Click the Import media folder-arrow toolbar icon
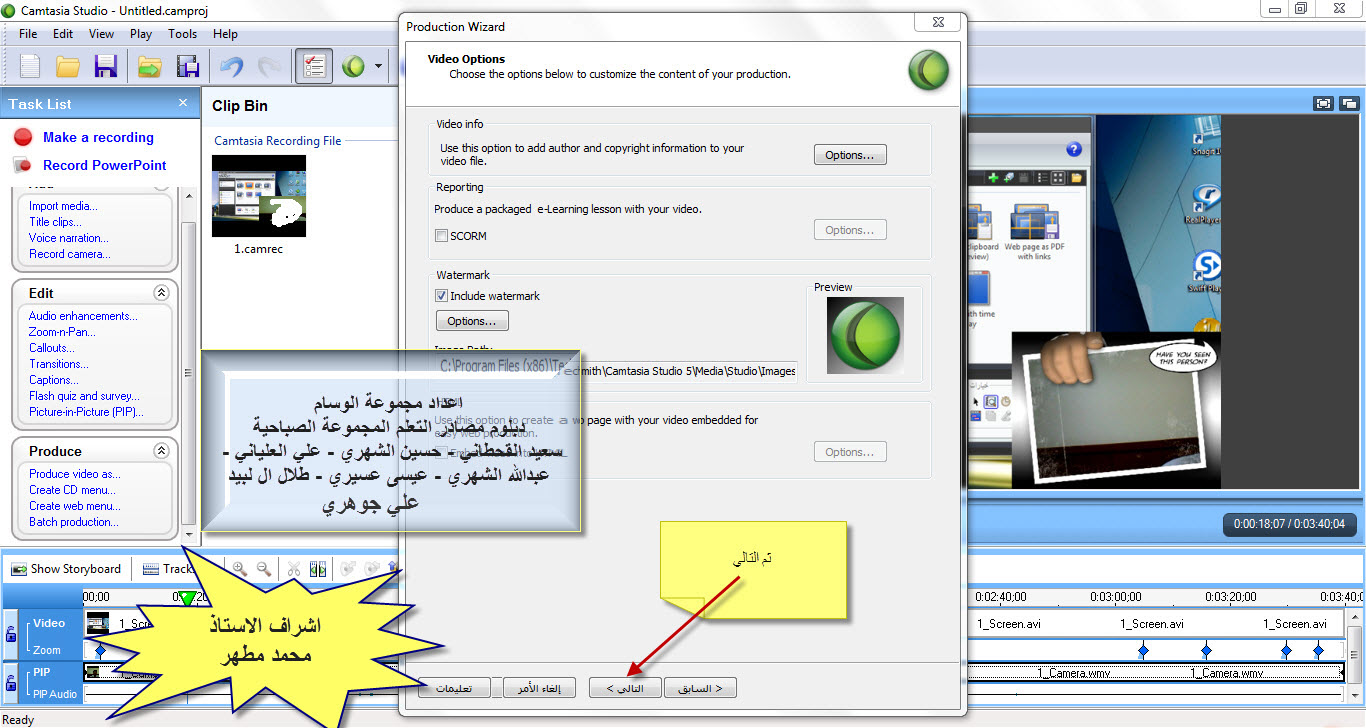1366x728 pixels. (x=149, y=67)
